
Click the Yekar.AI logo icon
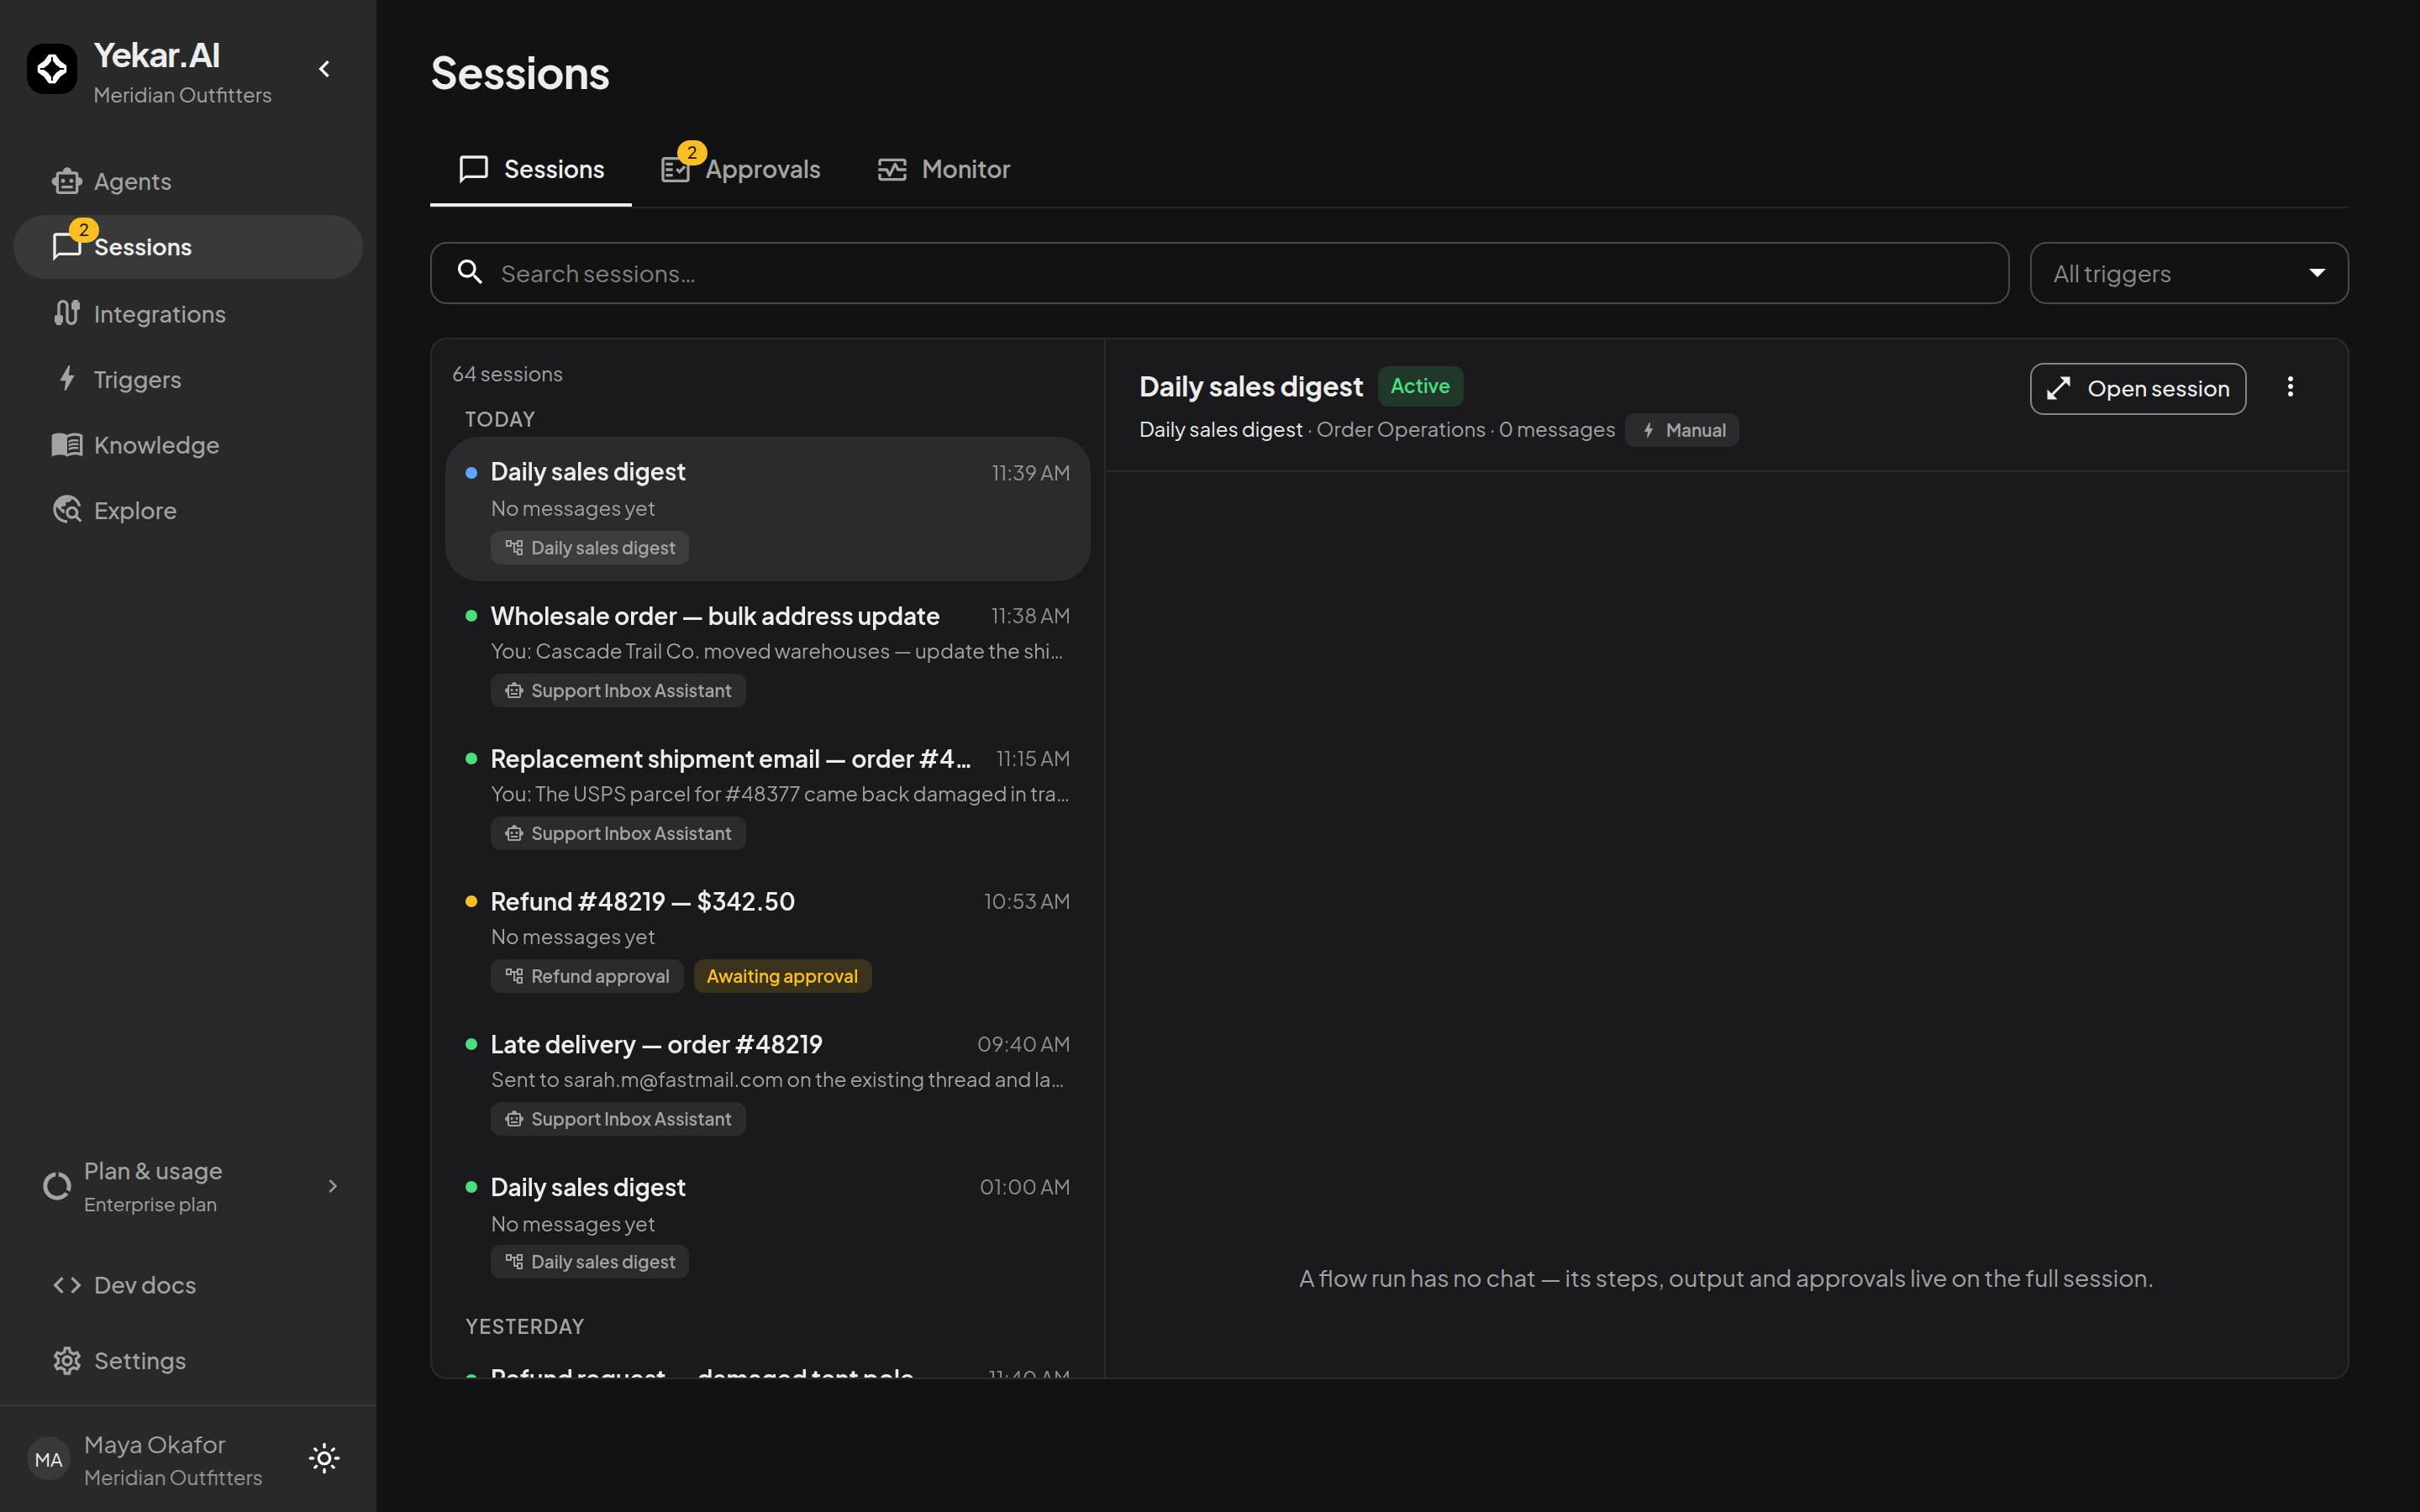pyautogui.click(x=52, y=69)
